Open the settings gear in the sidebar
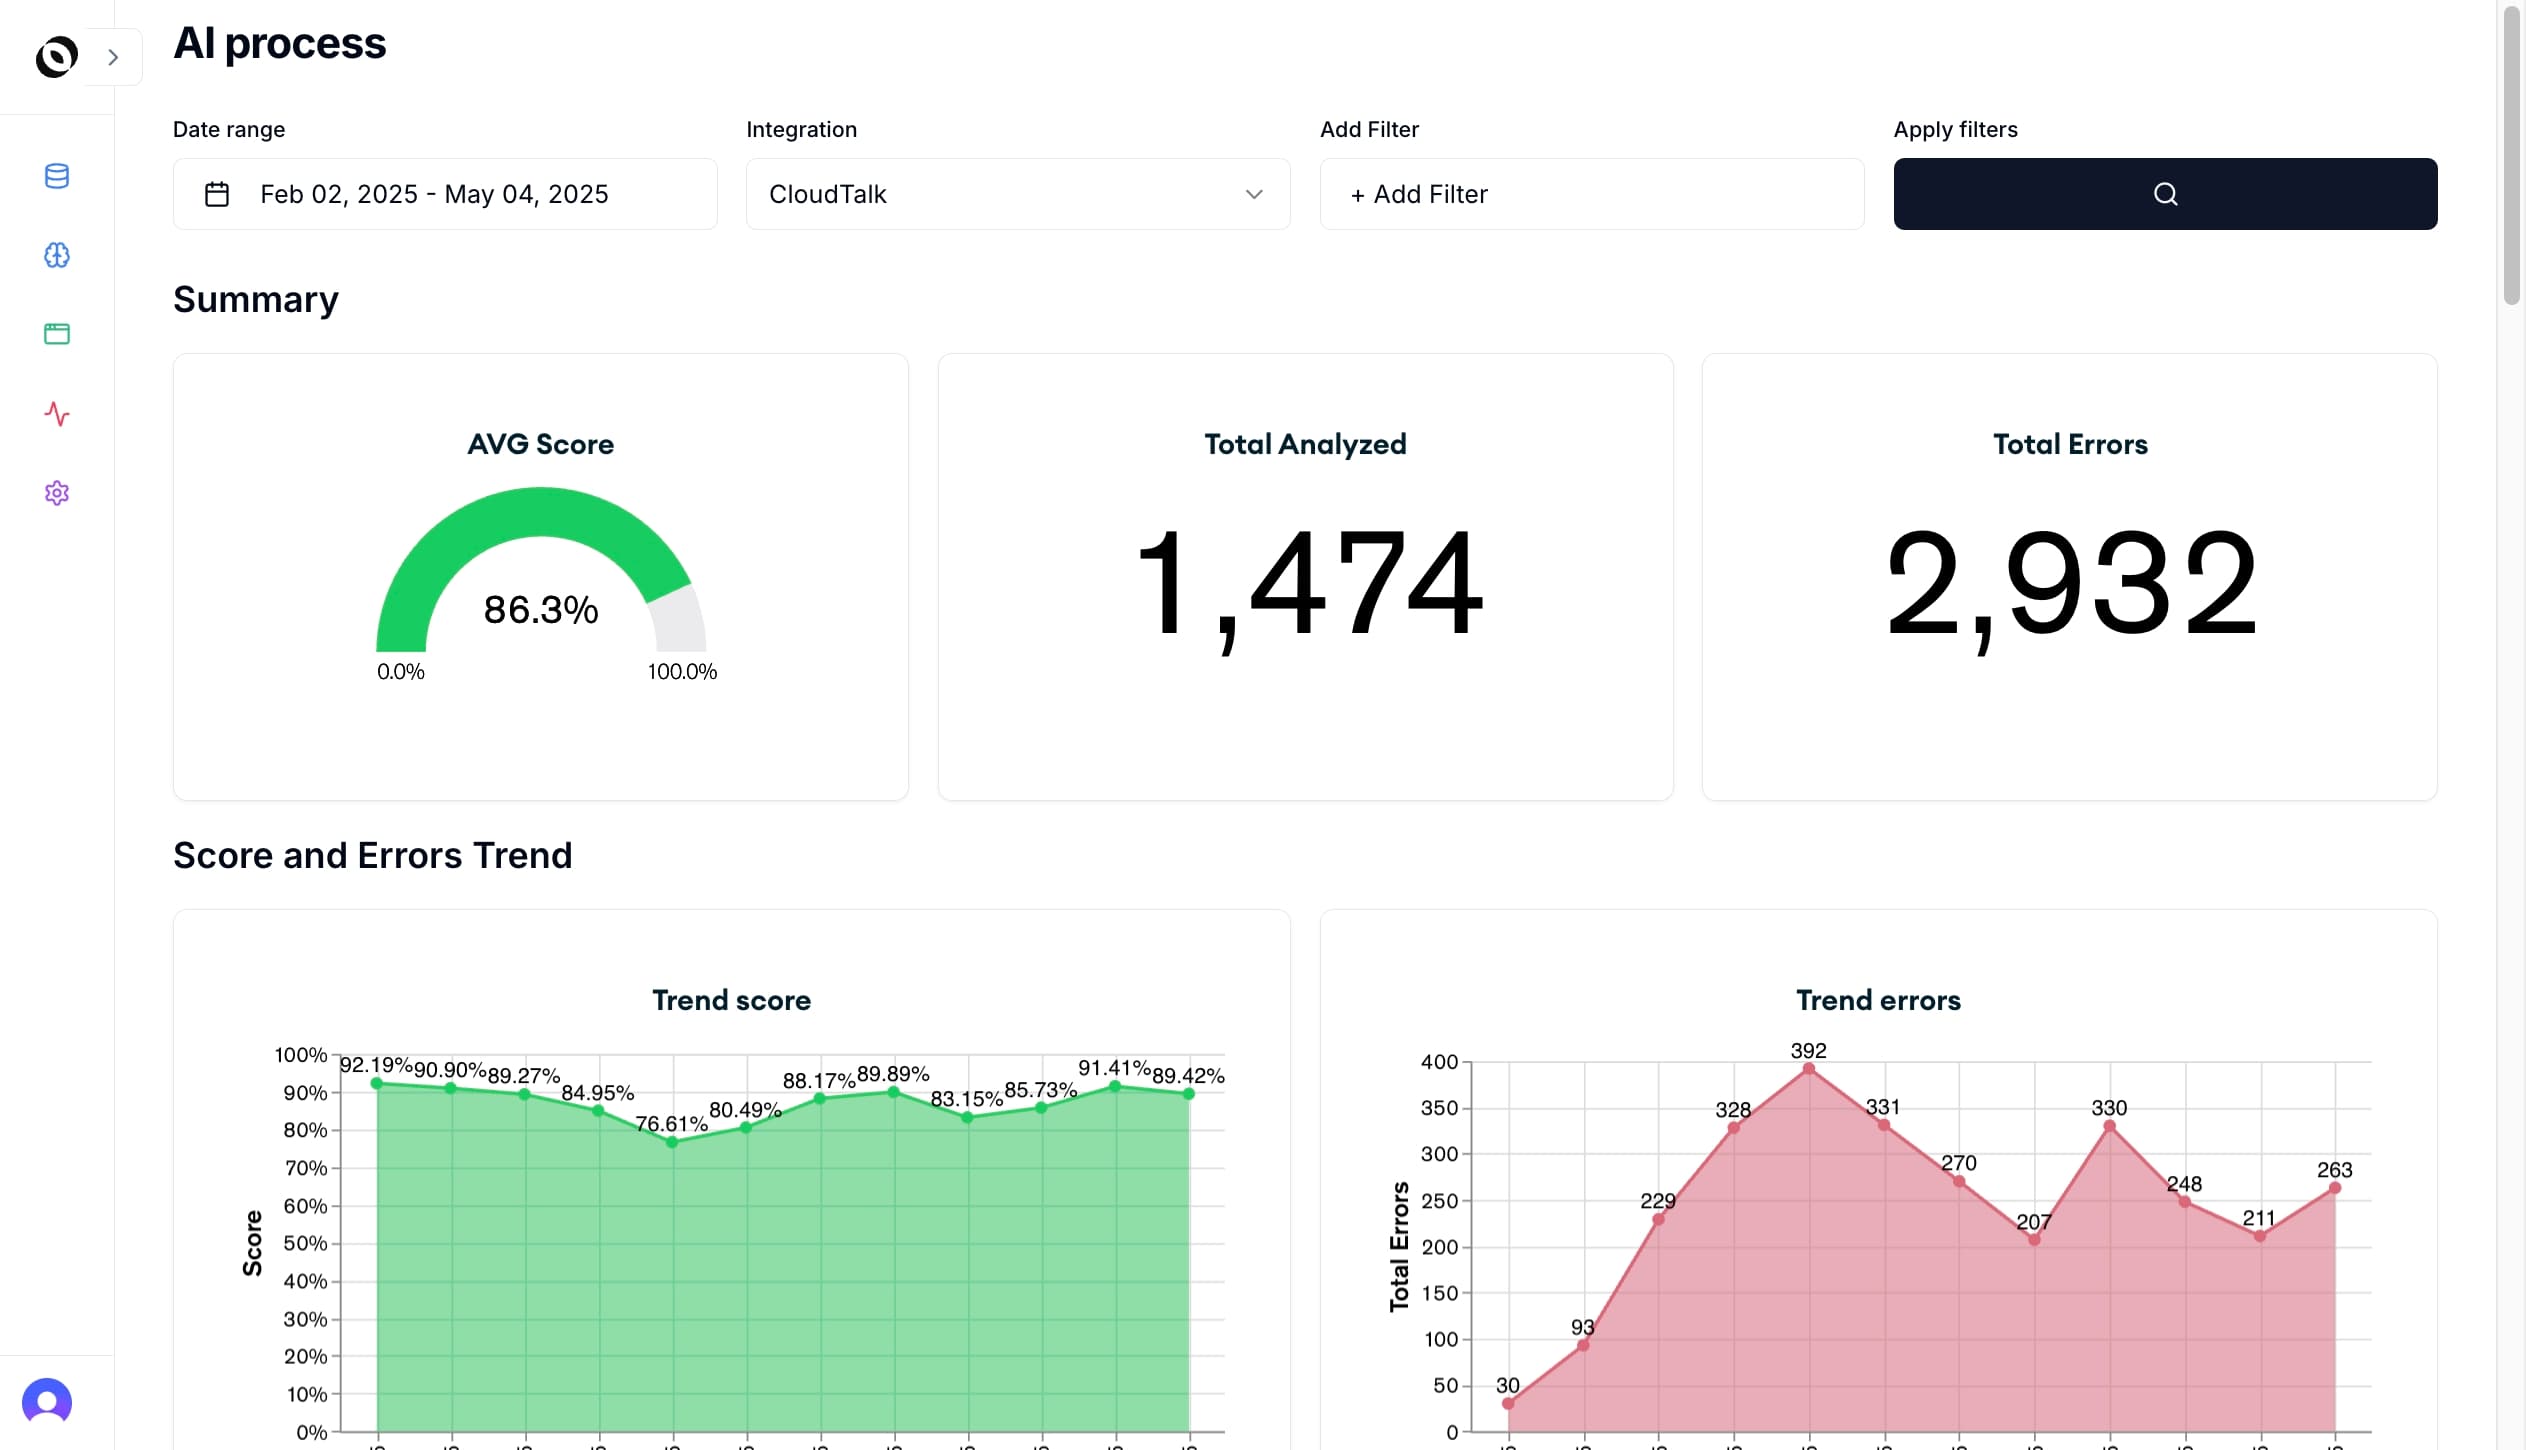This screenshot has width=2526, height=1450. coord(57,492)
